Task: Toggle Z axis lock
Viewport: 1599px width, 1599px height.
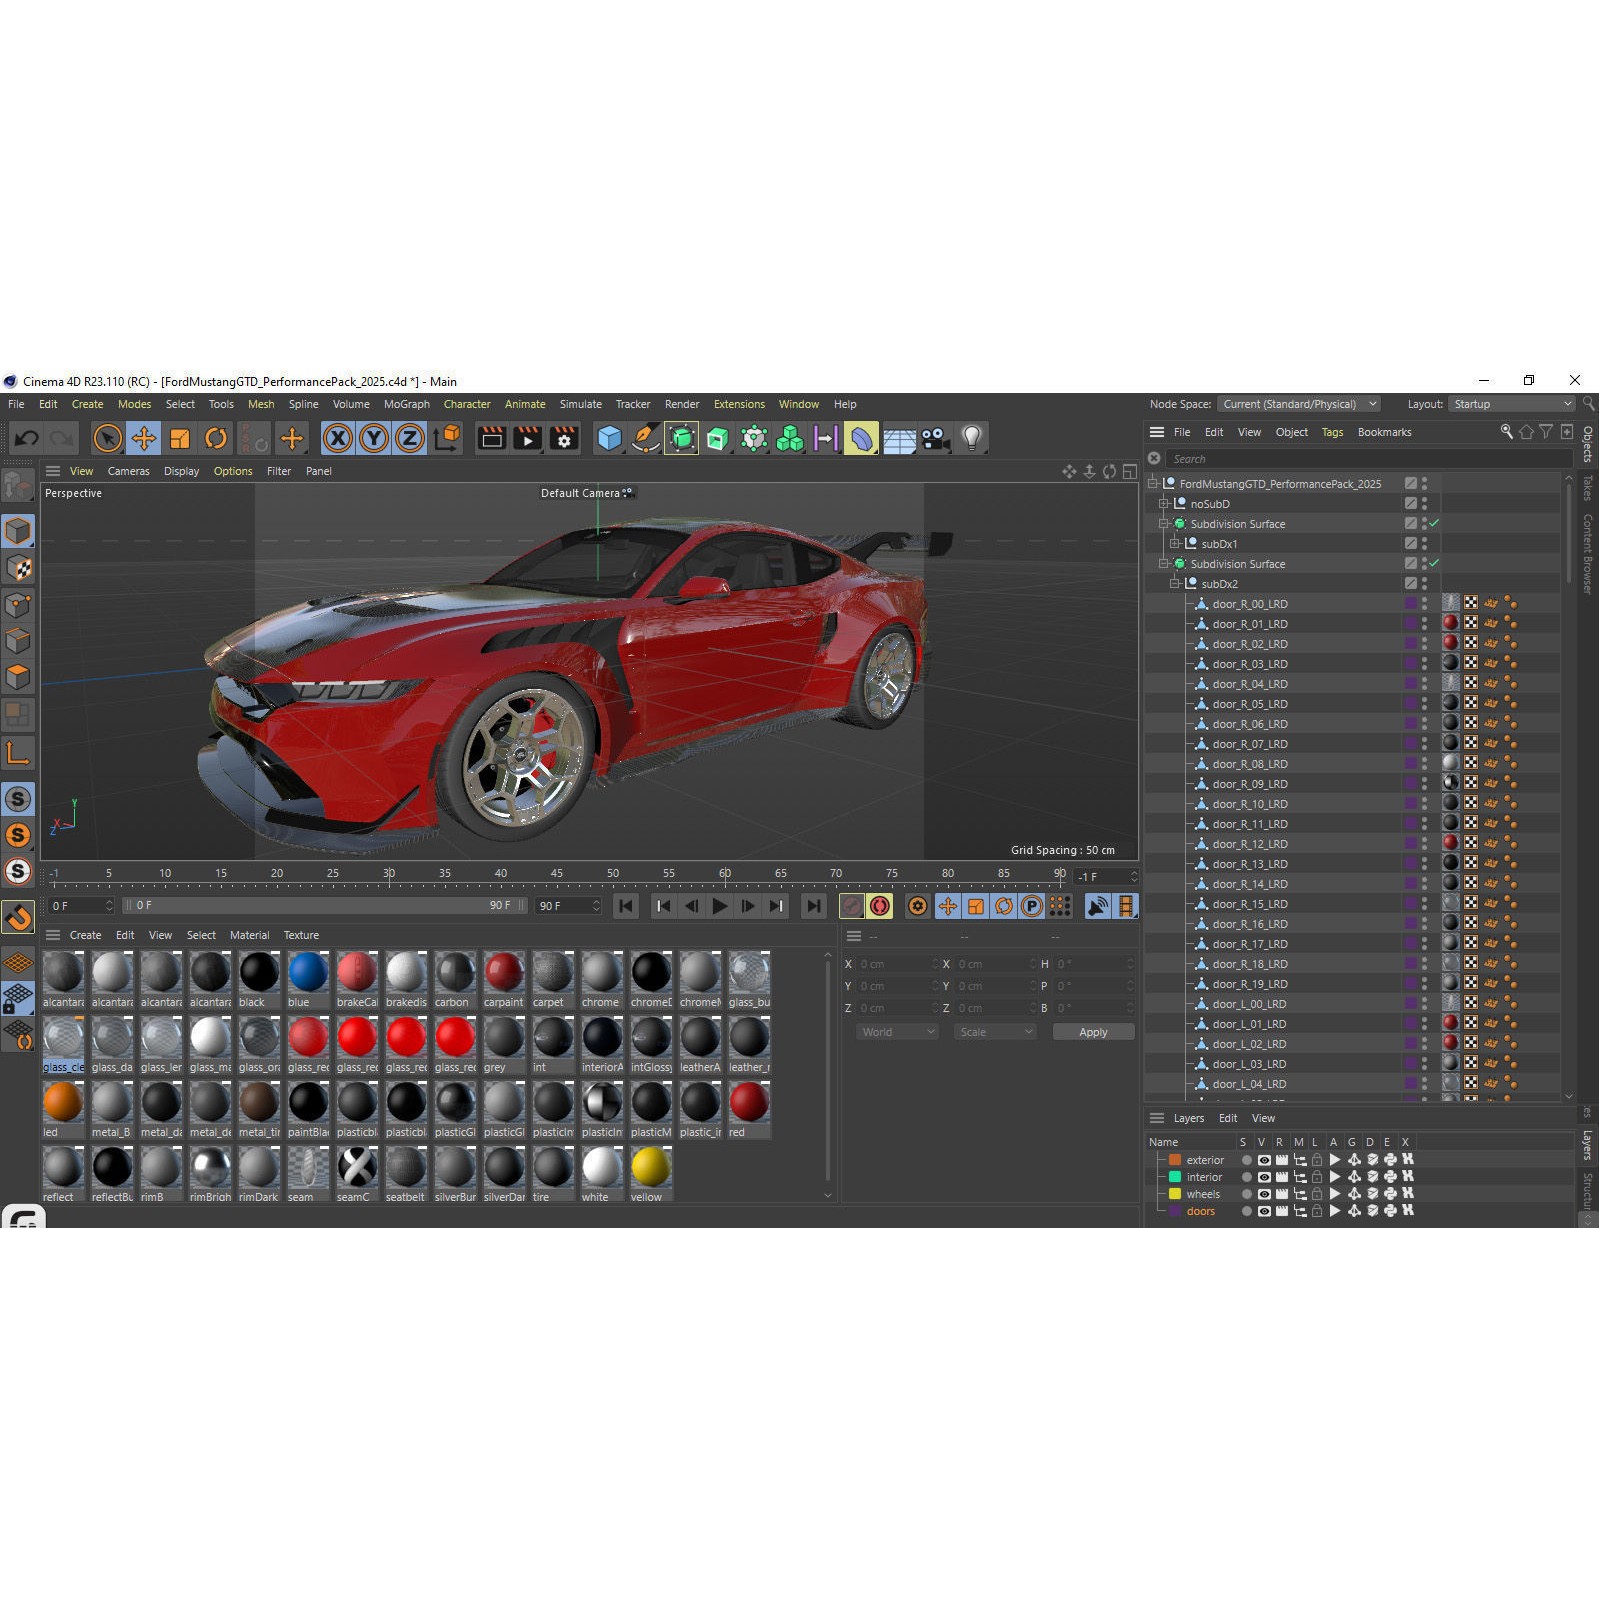Action: pos(410,438)
